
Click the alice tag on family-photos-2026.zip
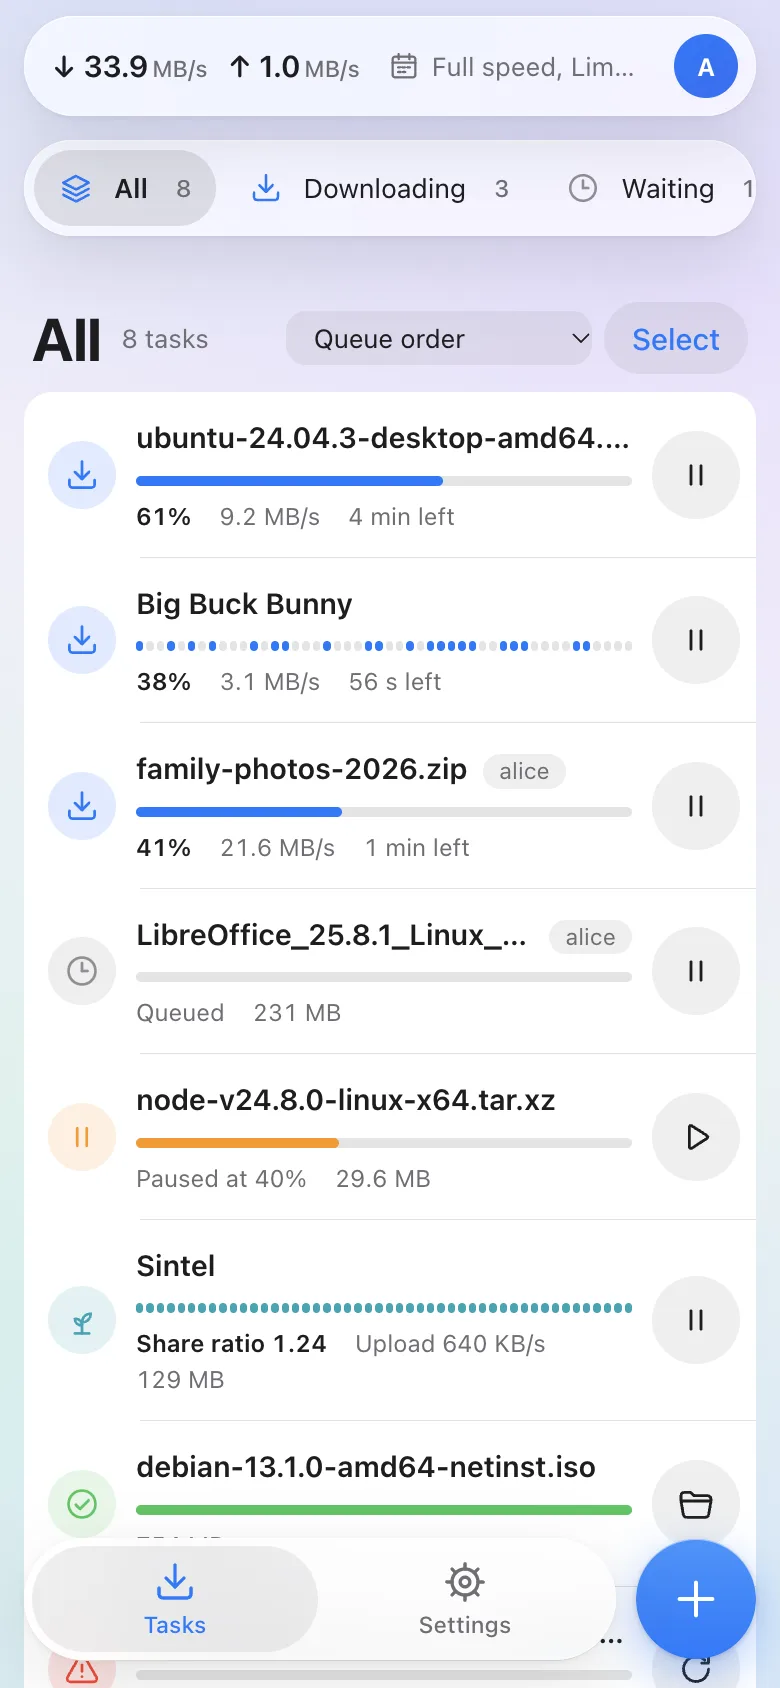click(x=524, y=771)
